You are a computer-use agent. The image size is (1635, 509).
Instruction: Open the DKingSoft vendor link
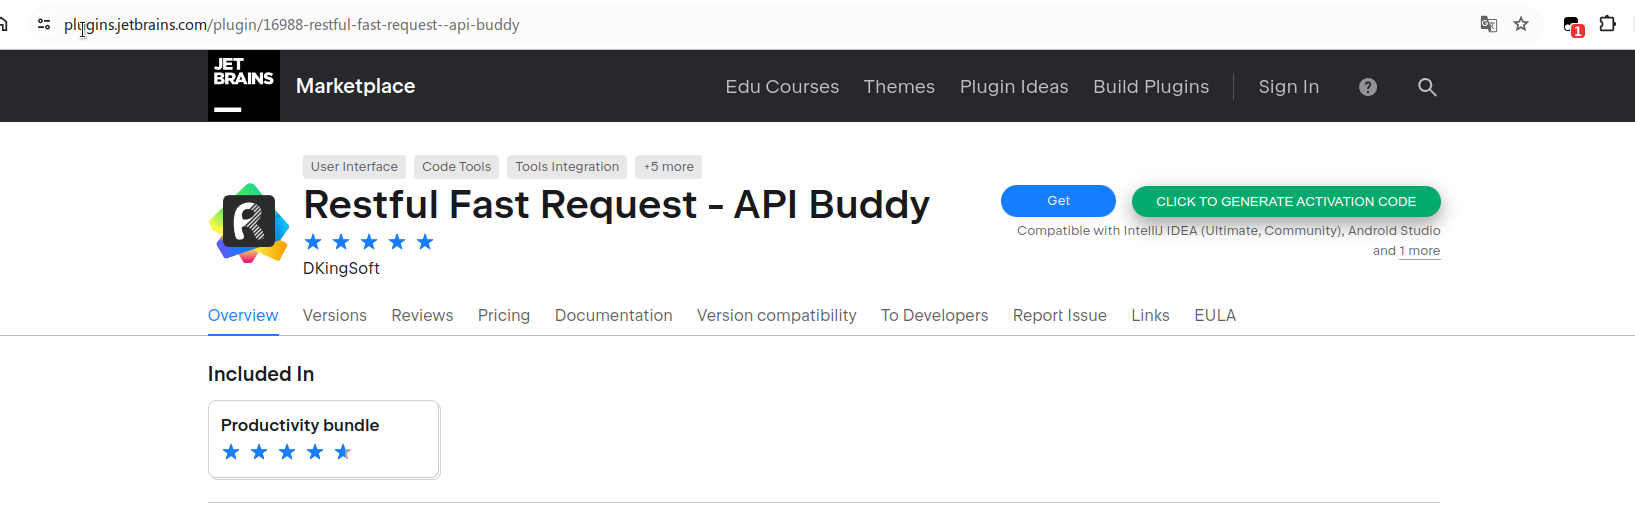click(341, 268)
